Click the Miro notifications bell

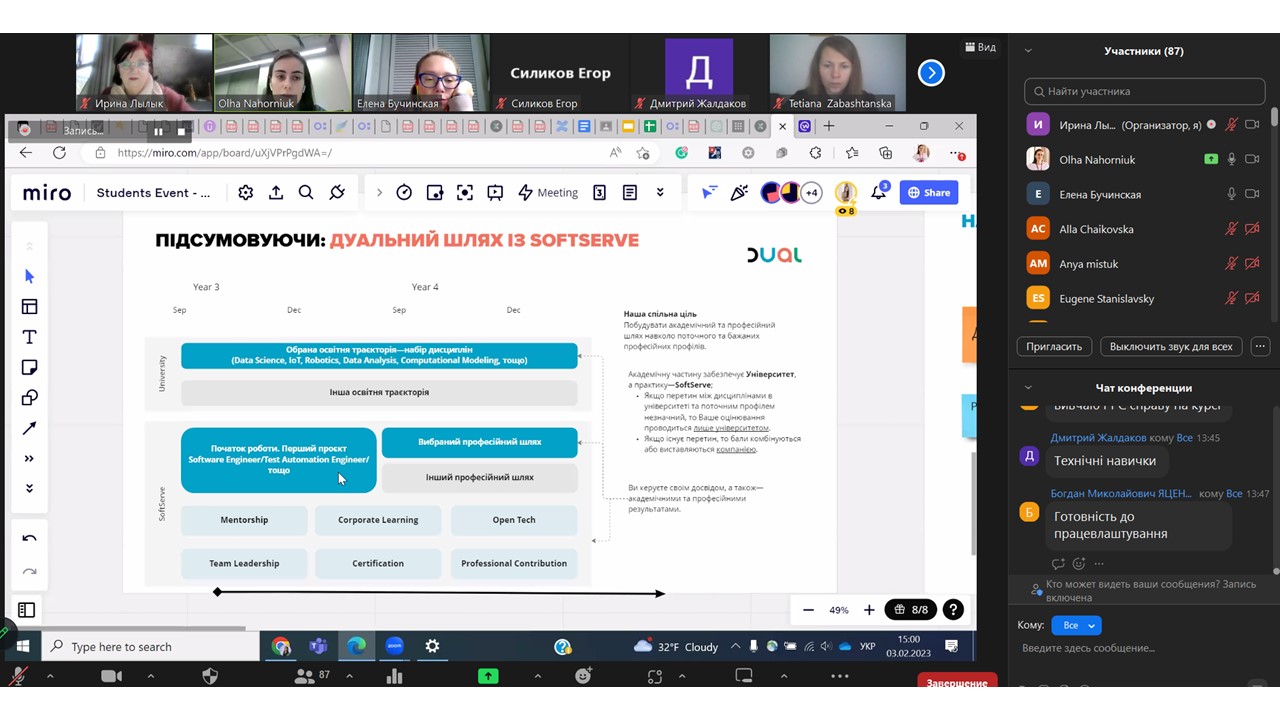click(878, 193)
